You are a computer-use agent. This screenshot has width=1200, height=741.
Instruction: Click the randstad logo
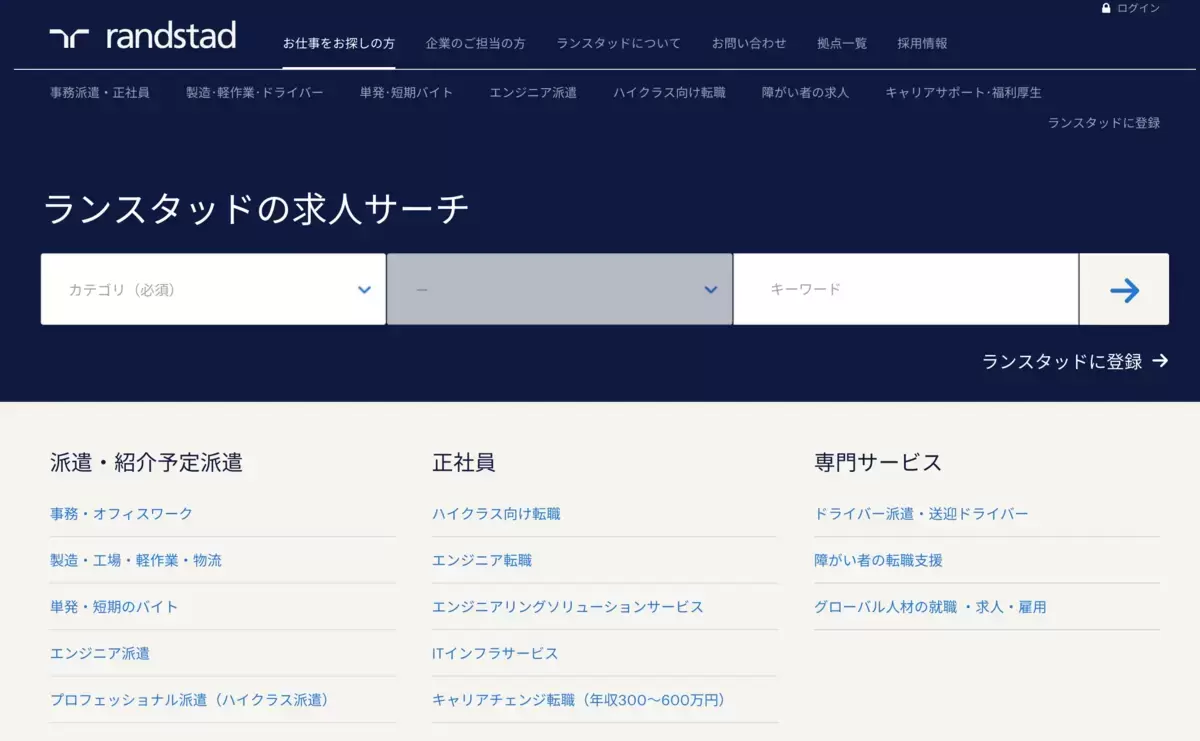click(x=143, y=37)
